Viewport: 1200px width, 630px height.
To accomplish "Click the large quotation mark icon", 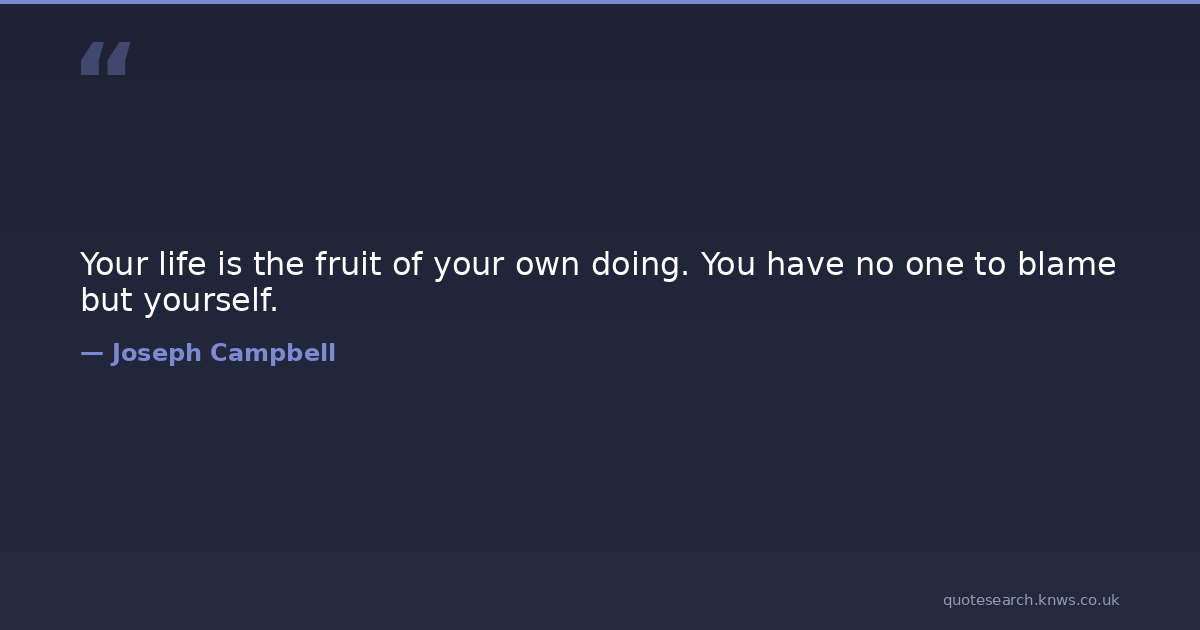I will tap(105, 59).
